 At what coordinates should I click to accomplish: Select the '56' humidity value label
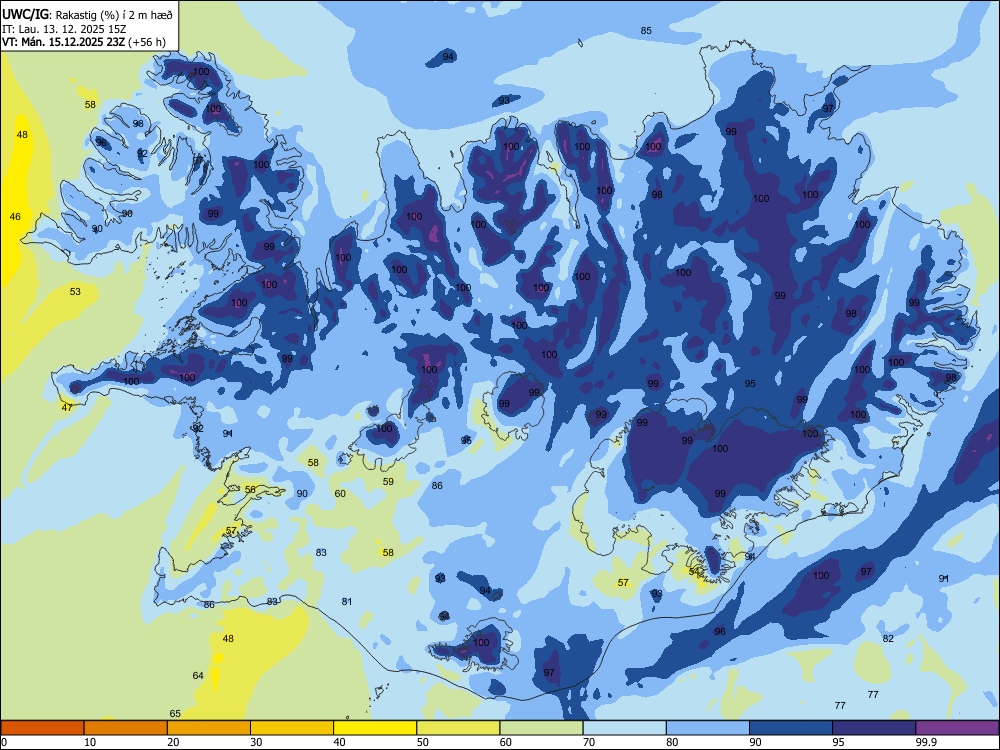click(250, 490)
